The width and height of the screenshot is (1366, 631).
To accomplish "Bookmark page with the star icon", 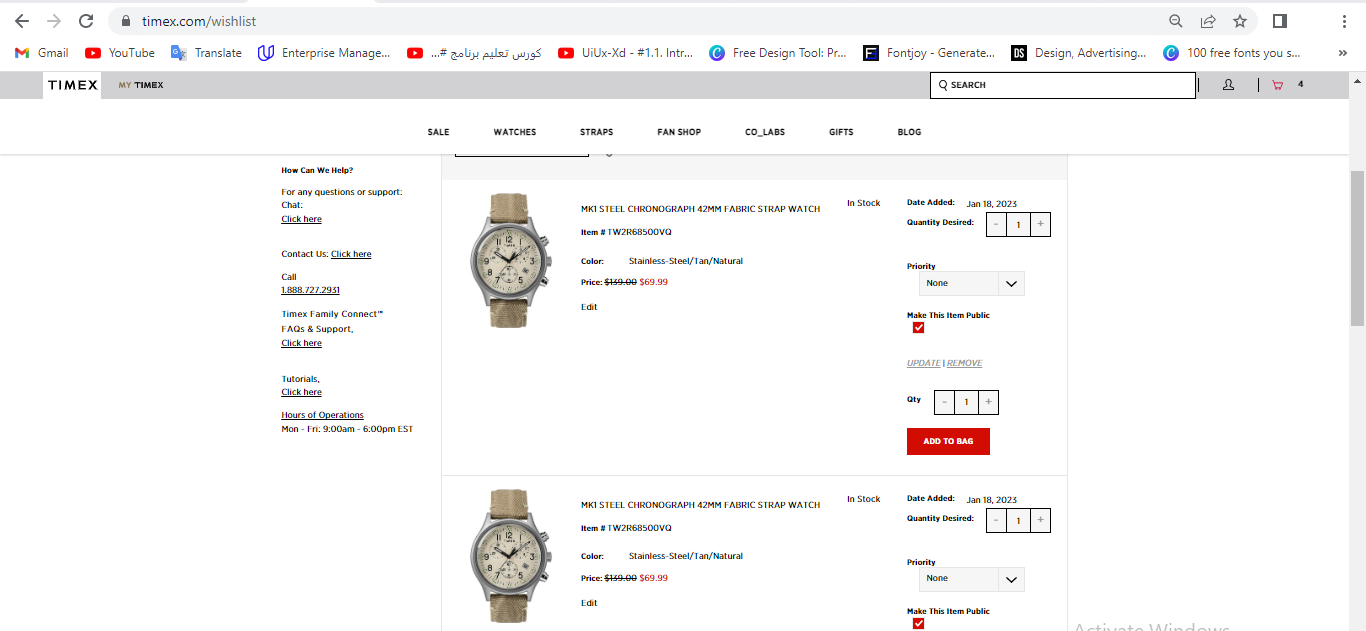I will point(1240,21).
